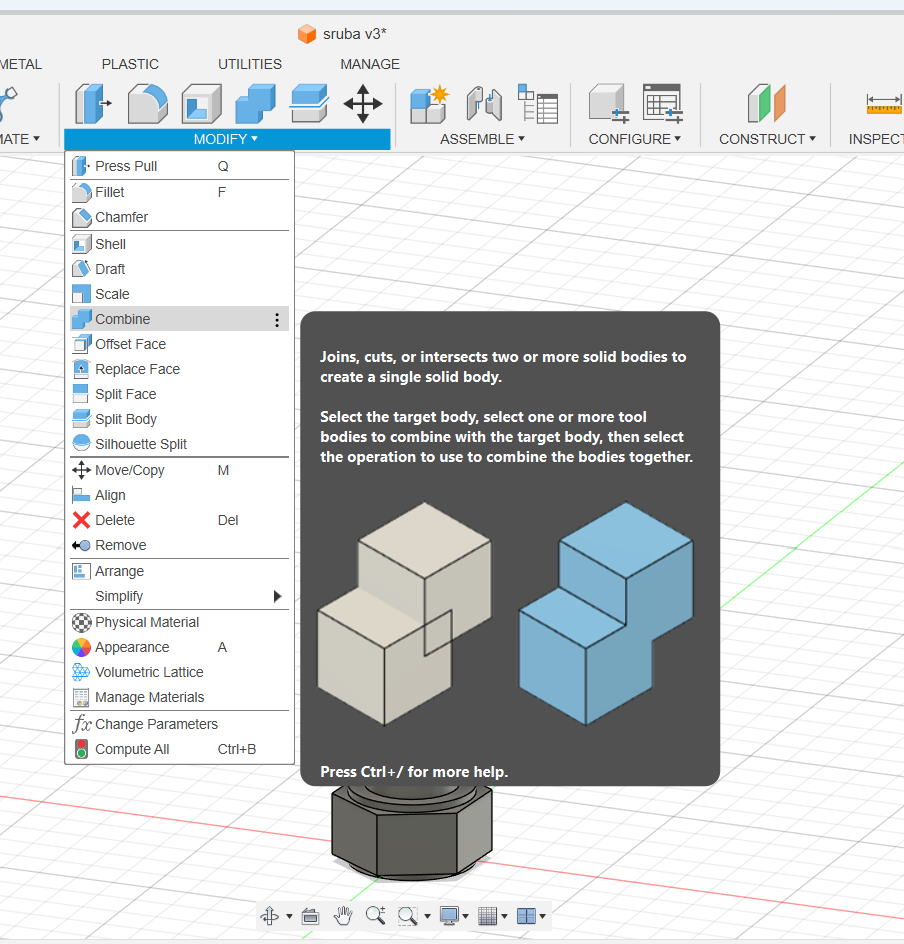
Task: Click the Bill of Materials icon
Action: 537,104
